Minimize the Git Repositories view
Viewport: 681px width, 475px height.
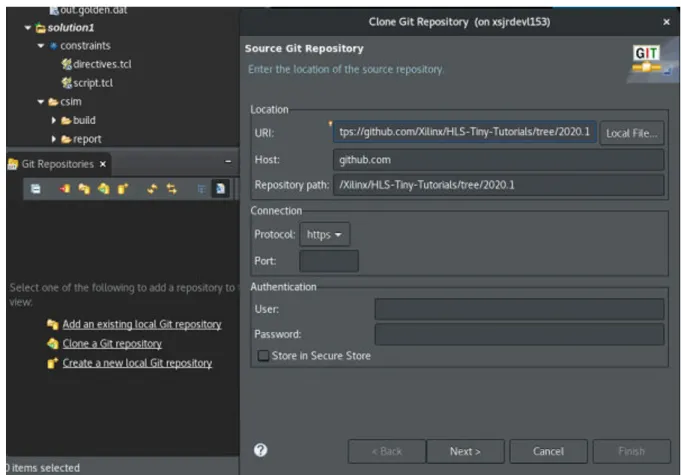point(228,162)
